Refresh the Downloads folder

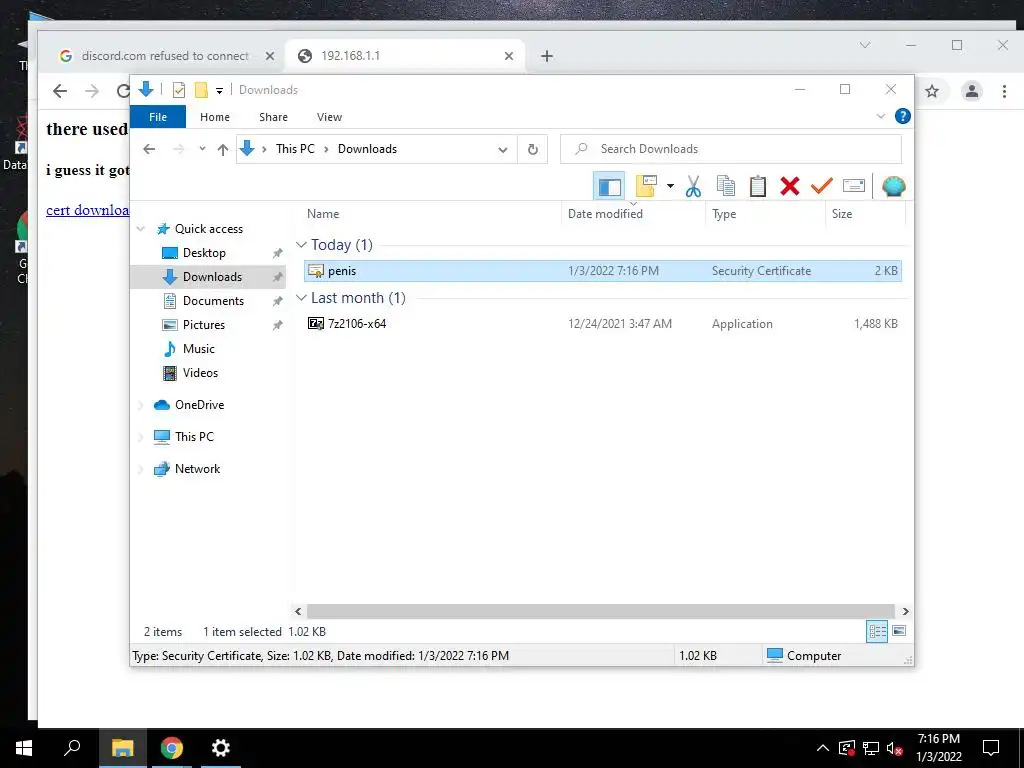(533, 150)
